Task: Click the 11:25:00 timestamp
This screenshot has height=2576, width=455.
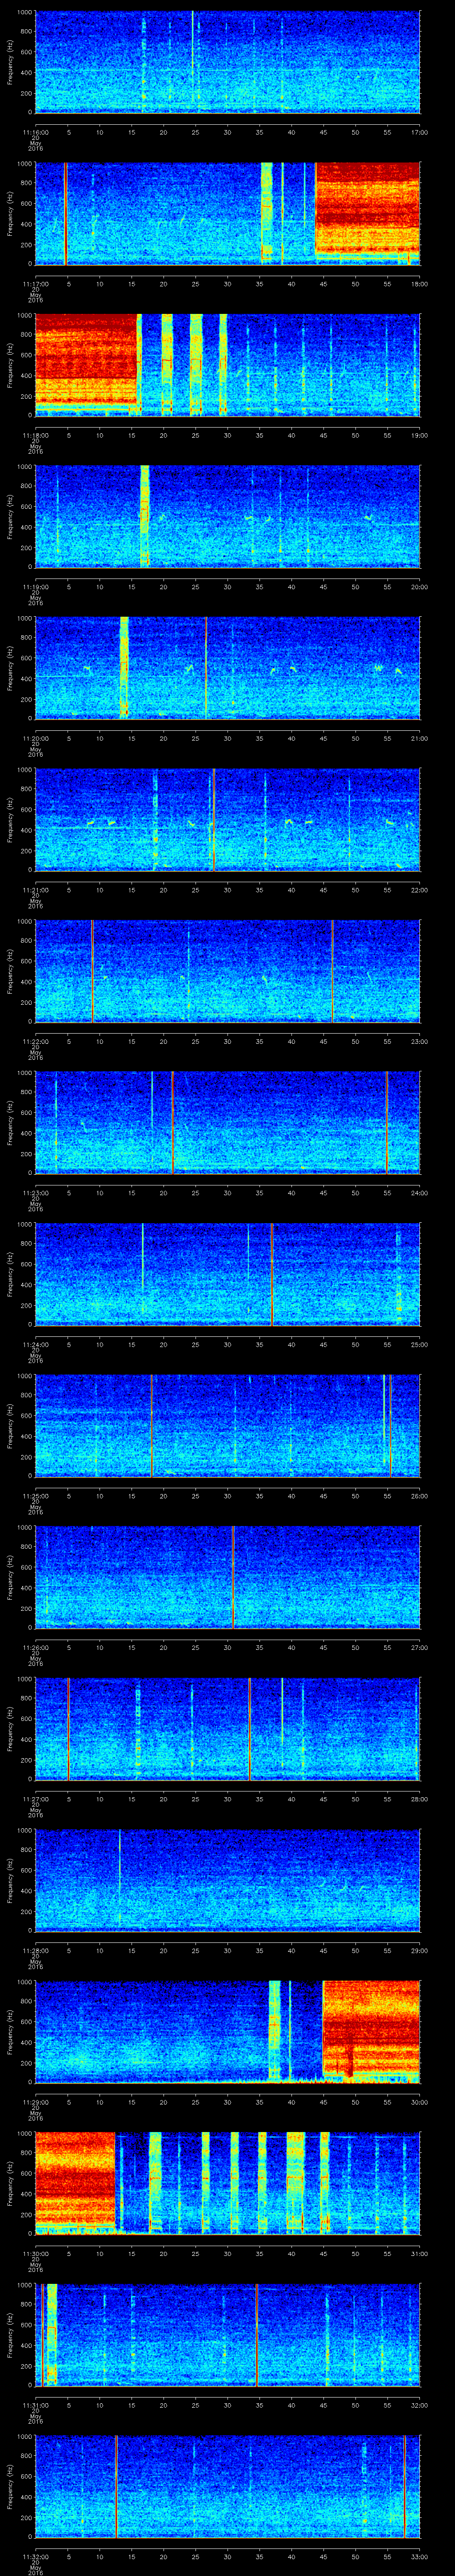Action: pos(35,1495)
